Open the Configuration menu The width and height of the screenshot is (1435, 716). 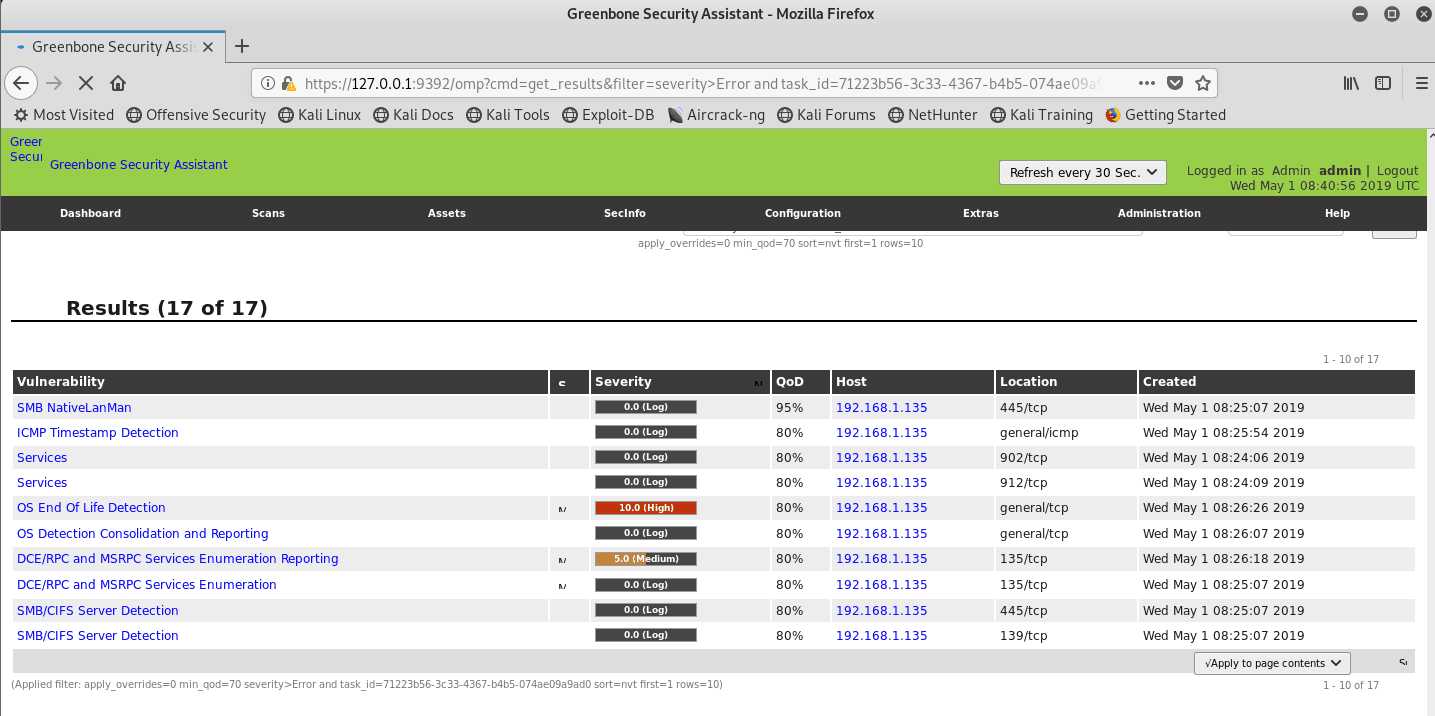pyautogui.click(x=803, y=213)
